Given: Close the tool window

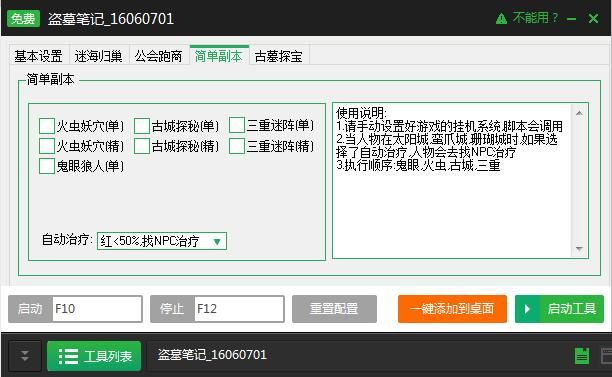Looking at the screenshot, I should click(x=593, y=18).
